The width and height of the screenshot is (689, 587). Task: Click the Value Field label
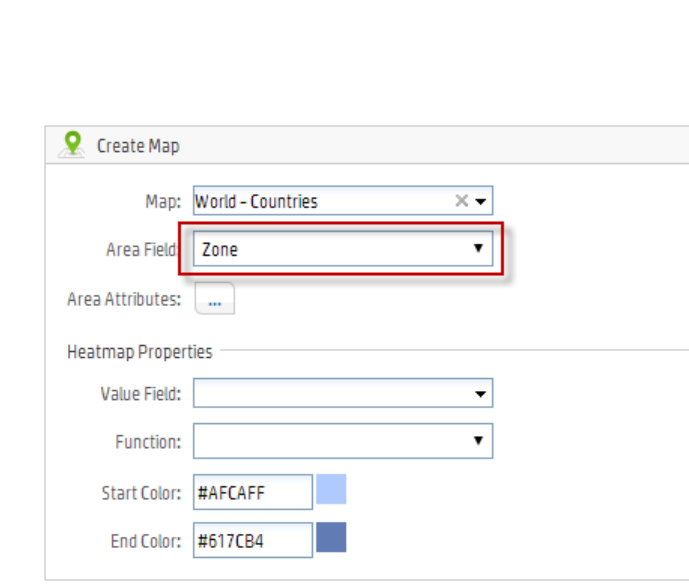[x=140, y=394]
